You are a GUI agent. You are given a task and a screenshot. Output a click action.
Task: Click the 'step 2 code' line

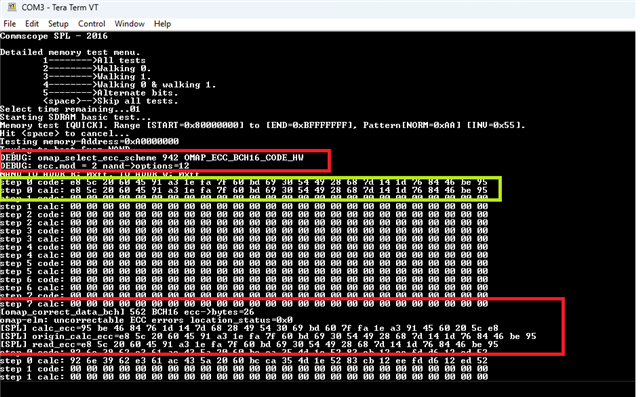pyautogui.click(x=244, y=215)
